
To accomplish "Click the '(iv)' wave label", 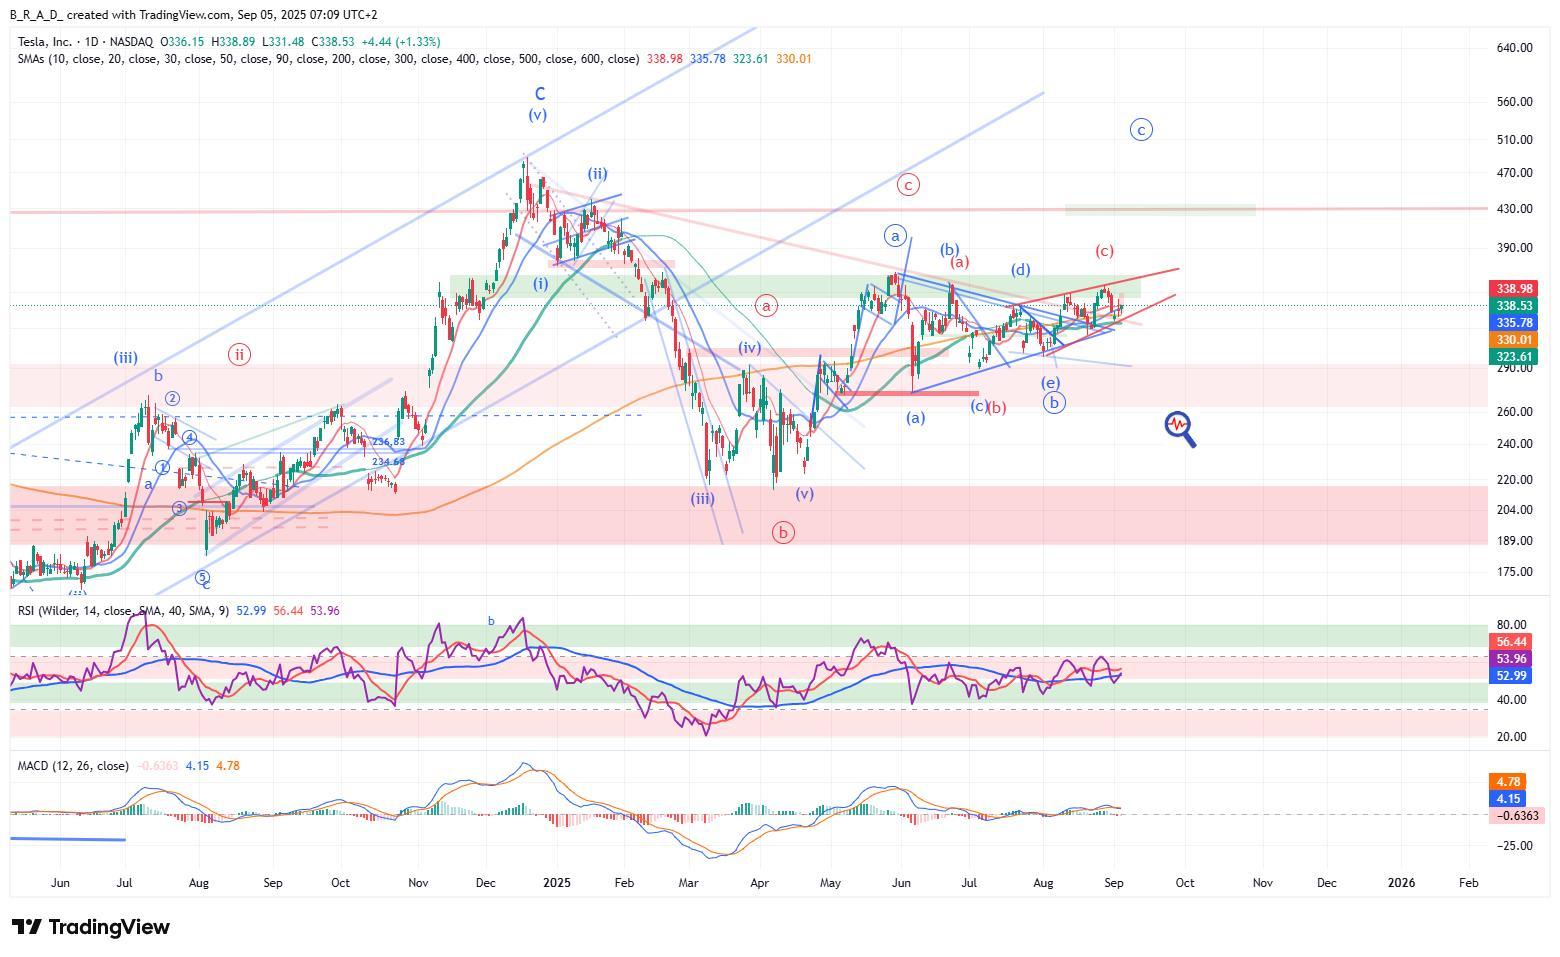I will coord(750,348).
